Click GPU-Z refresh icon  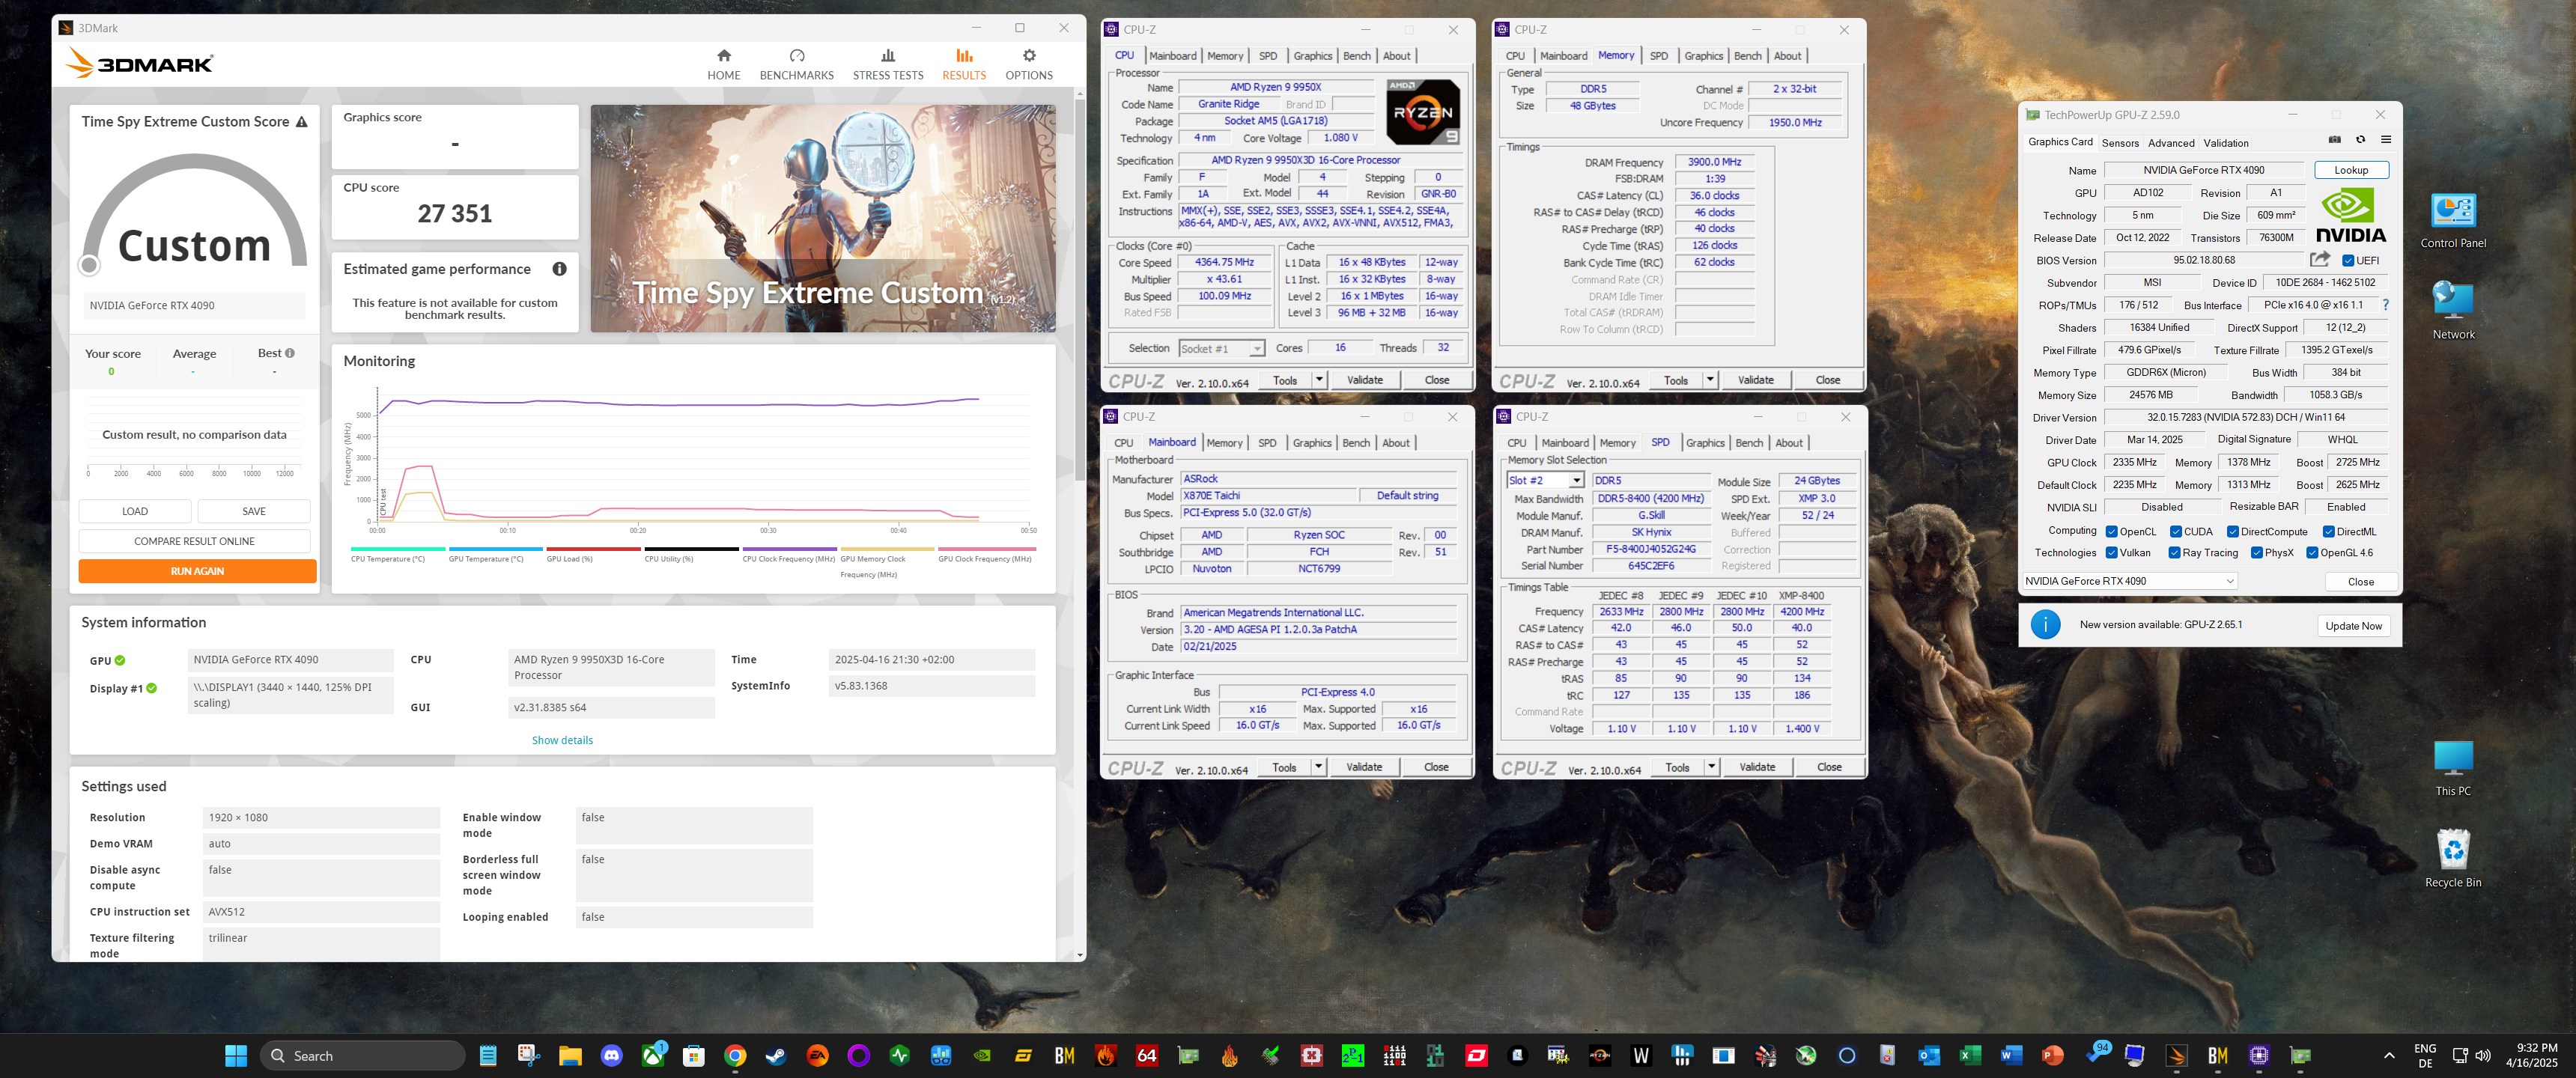point(2361,140)
